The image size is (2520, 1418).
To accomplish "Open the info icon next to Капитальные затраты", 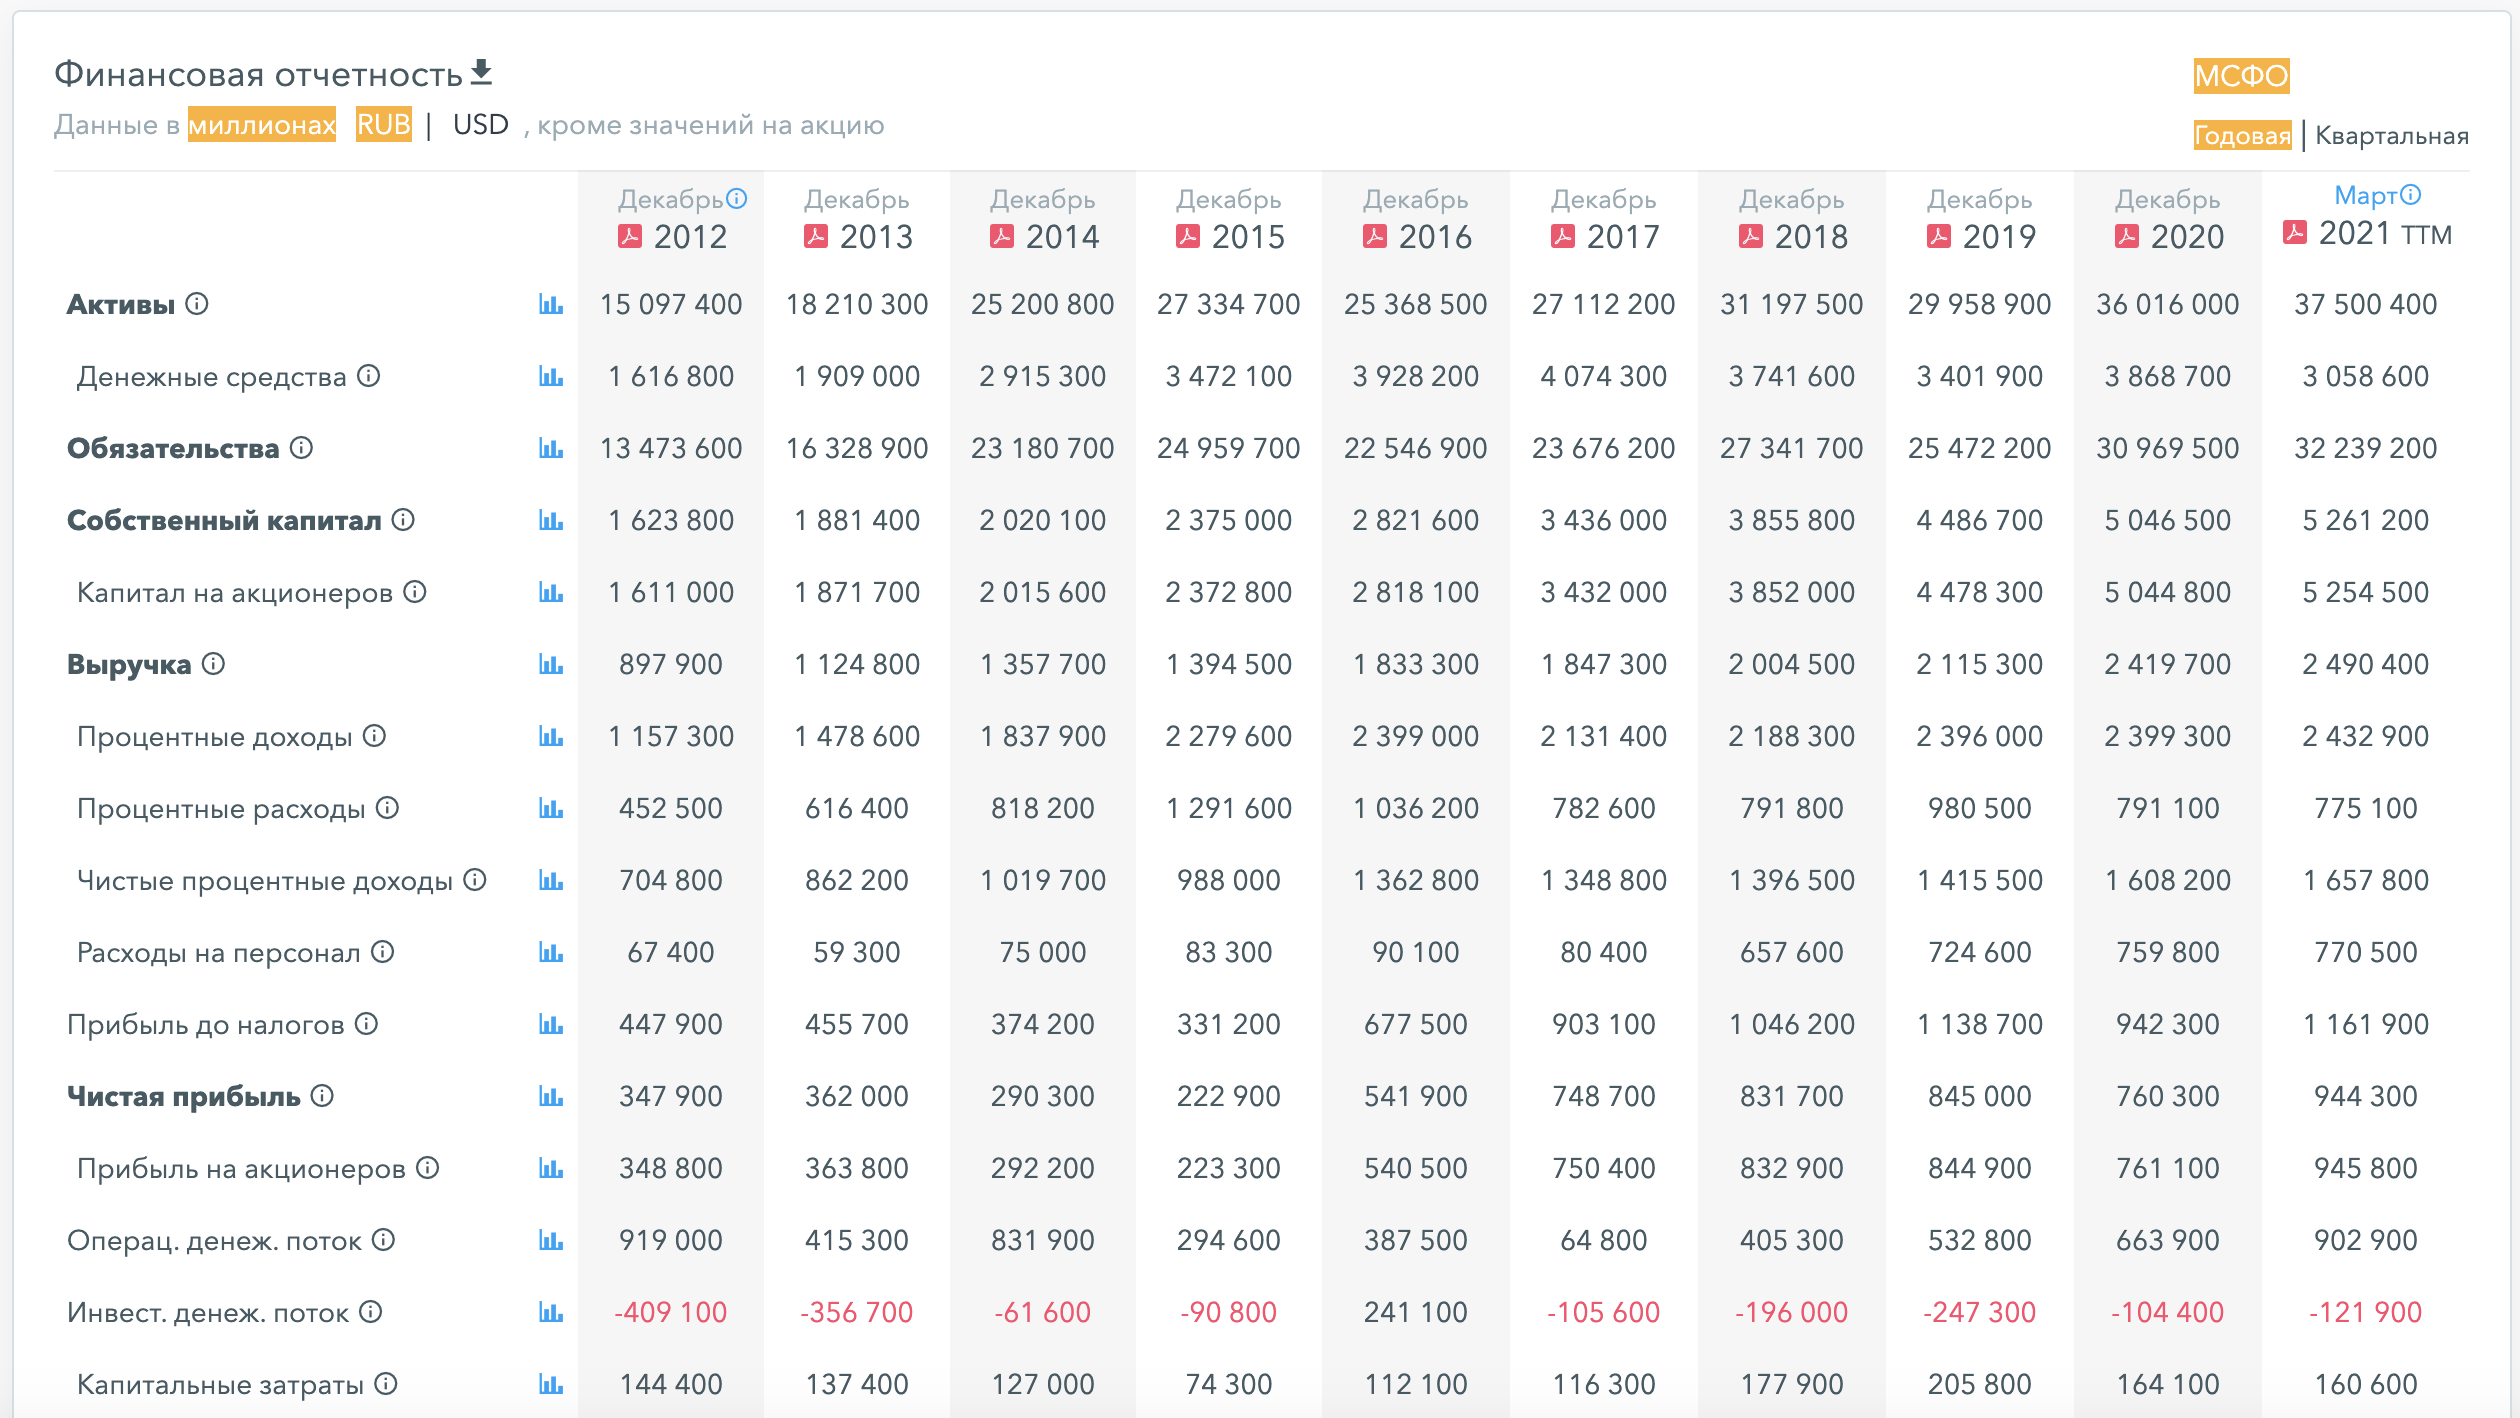I will 386,1383.
